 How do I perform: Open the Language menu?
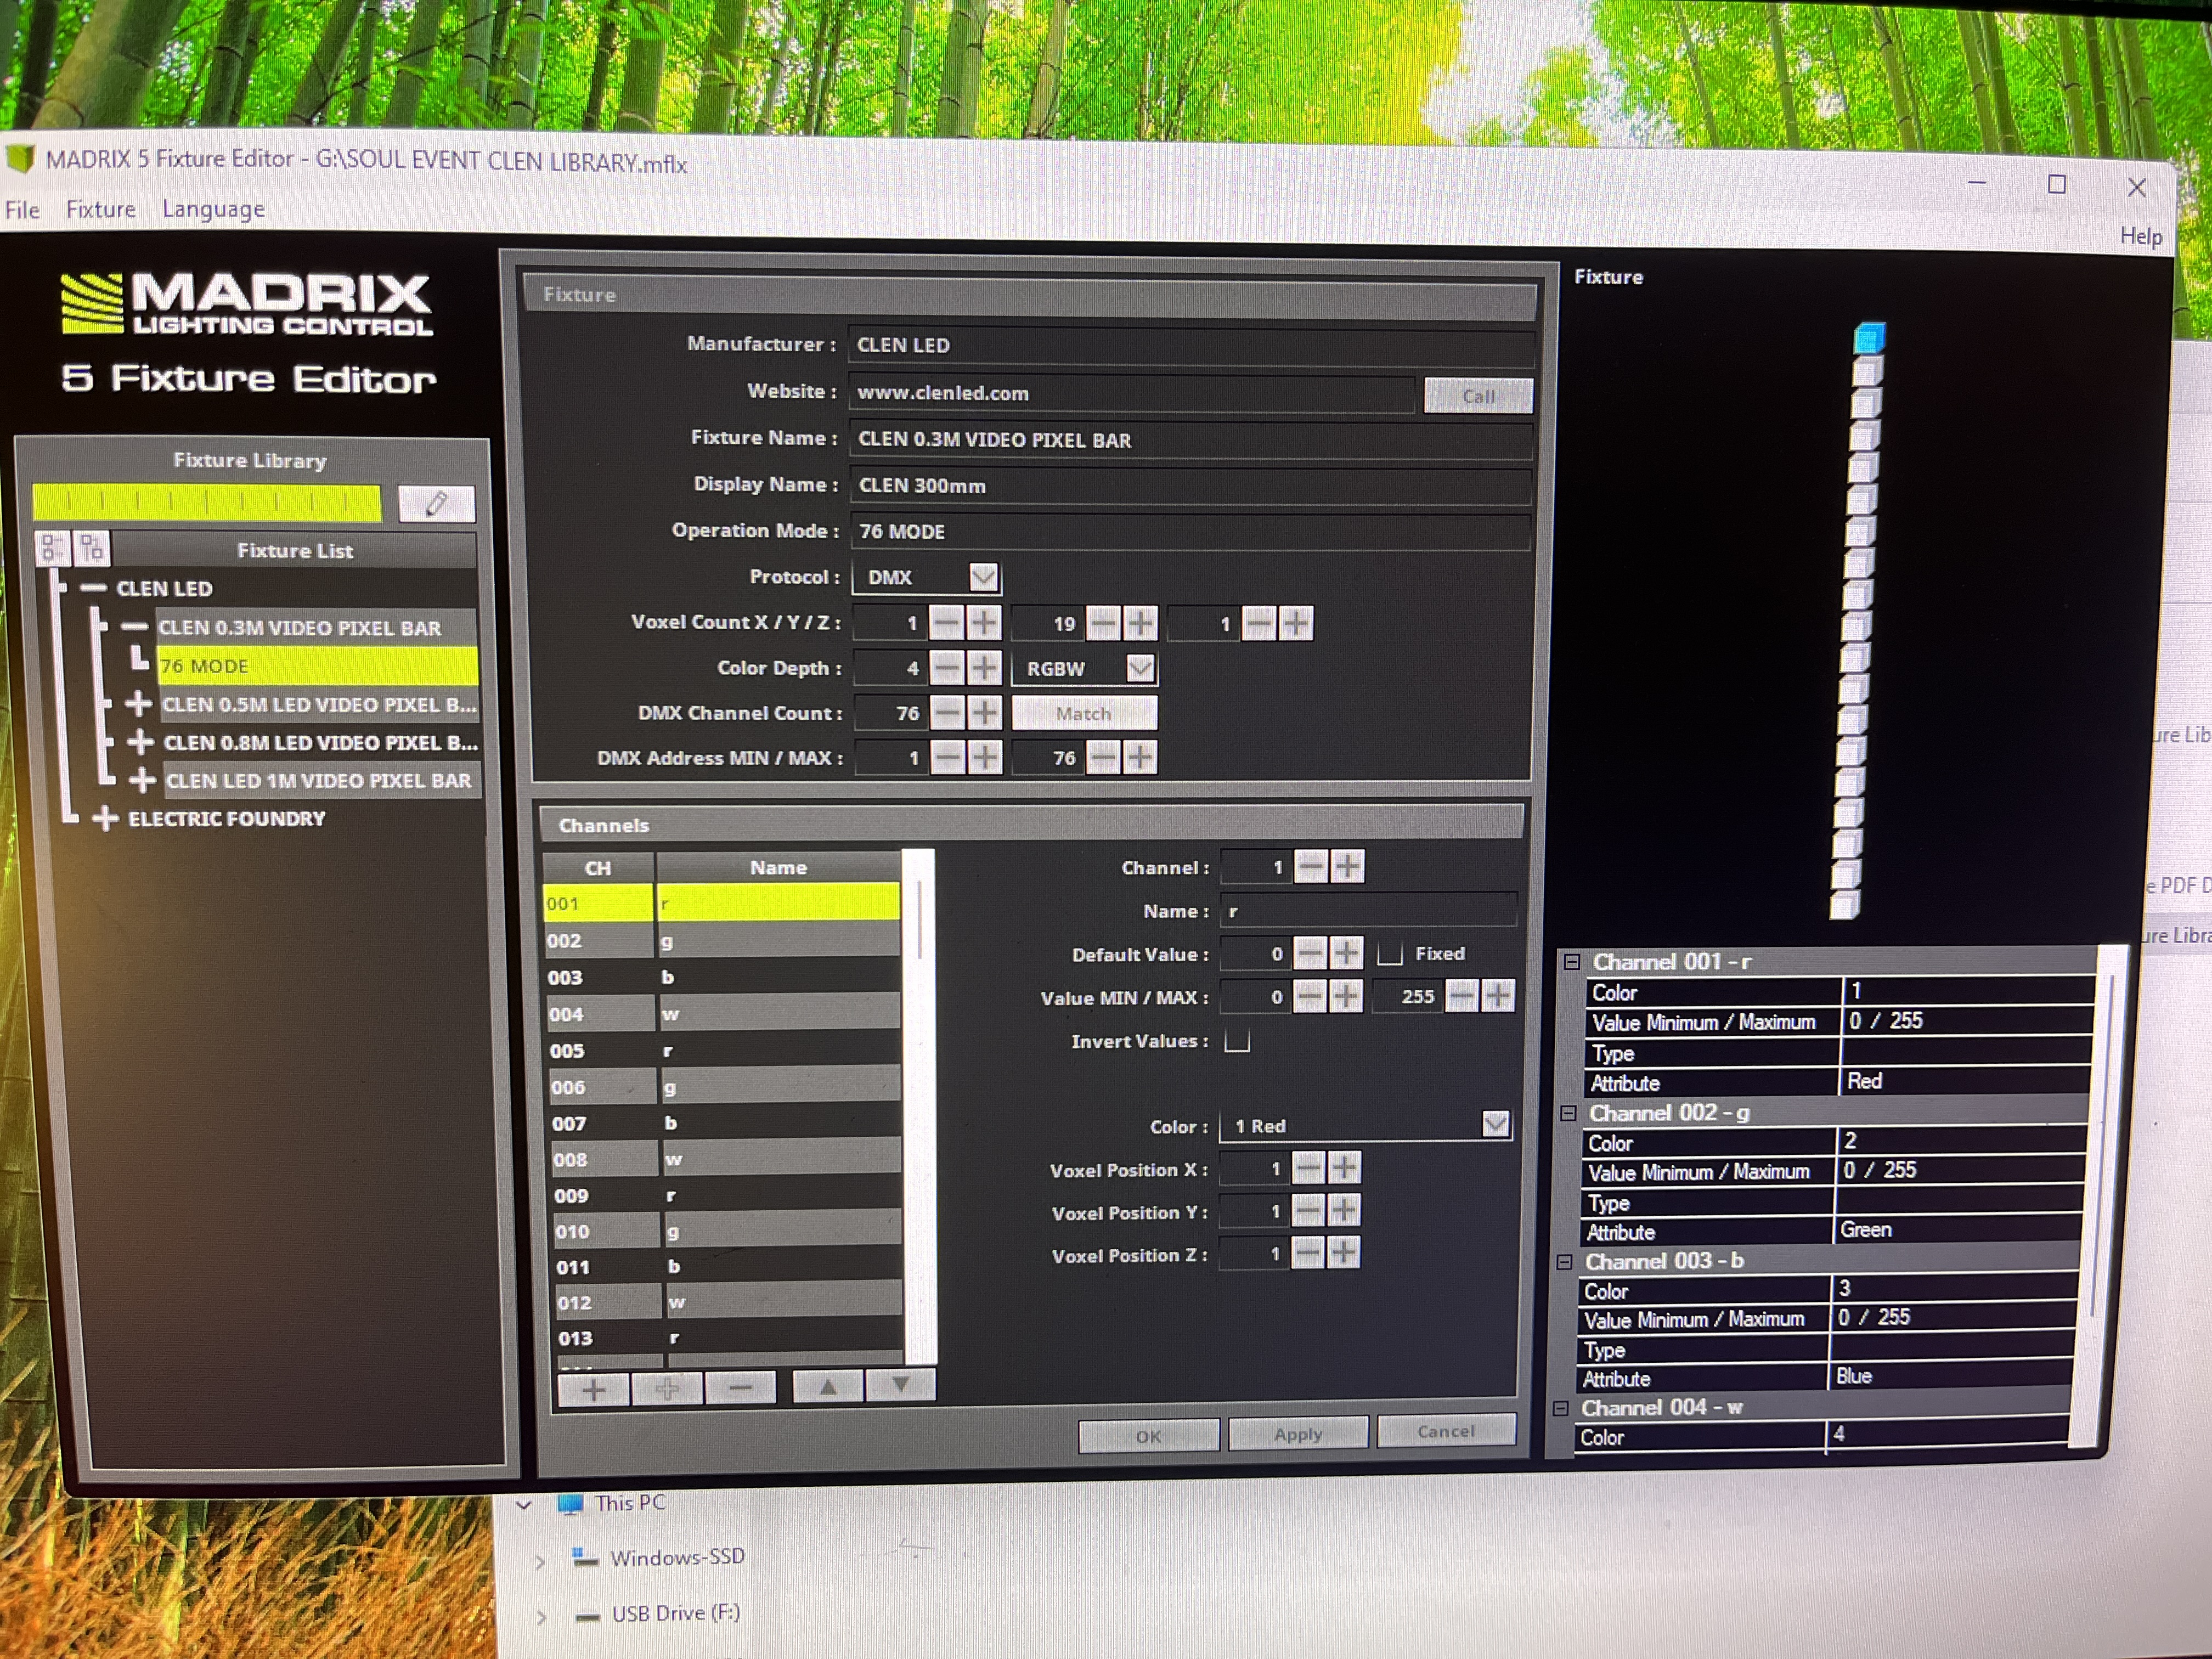(x=213, y=209)
